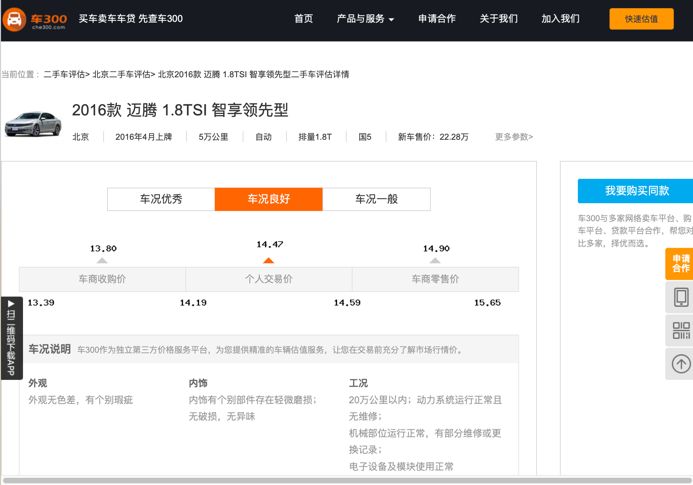Click the 内饰 section heading
The height and width of the screenshot is (485, 693).
[x=198, y=383]
